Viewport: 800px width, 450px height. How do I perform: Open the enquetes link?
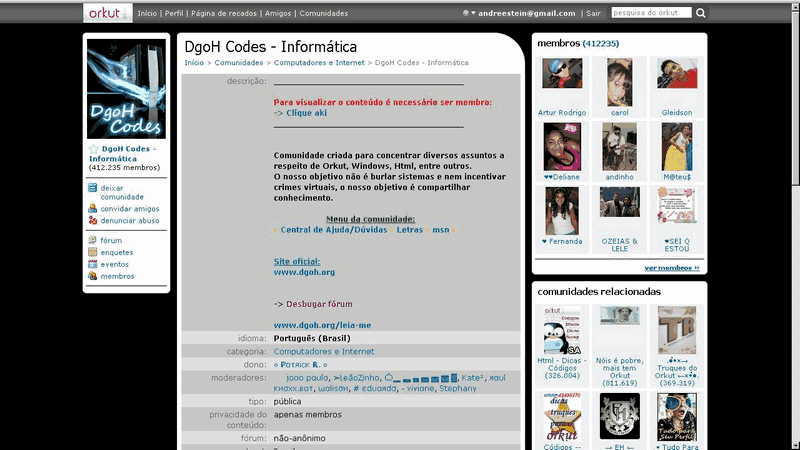click(x=116, y=253)
